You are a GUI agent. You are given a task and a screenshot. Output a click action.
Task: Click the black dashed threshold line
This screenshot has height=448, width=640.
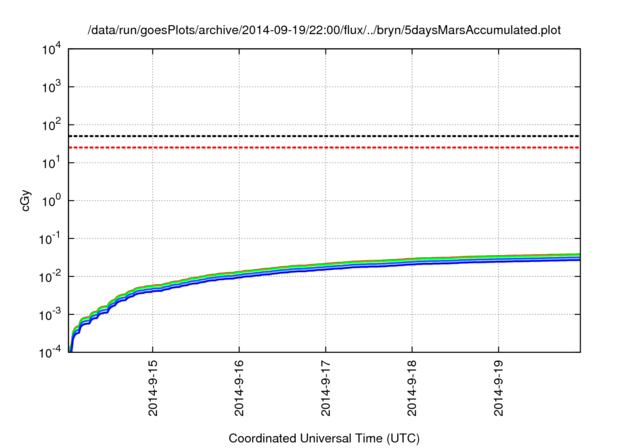324,136
